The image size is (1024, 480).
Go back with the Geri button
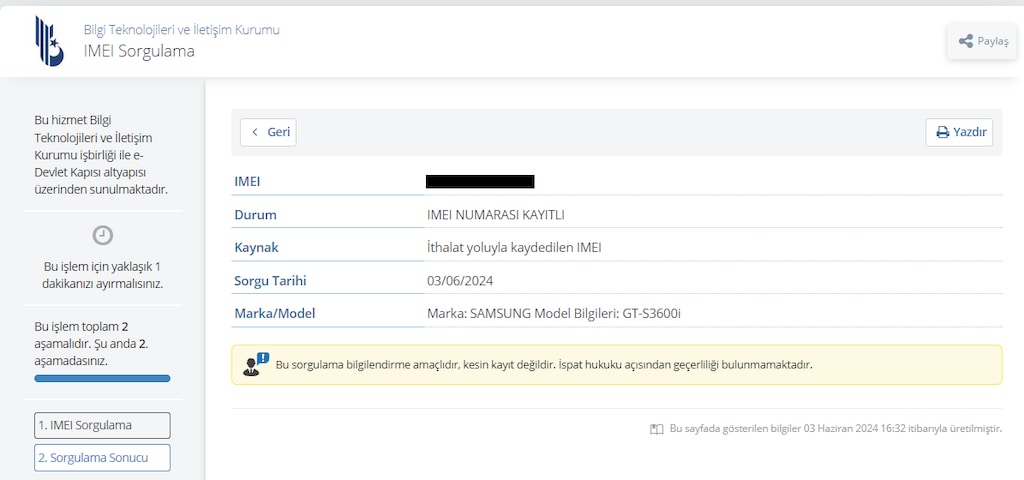[x=268, y=132]
